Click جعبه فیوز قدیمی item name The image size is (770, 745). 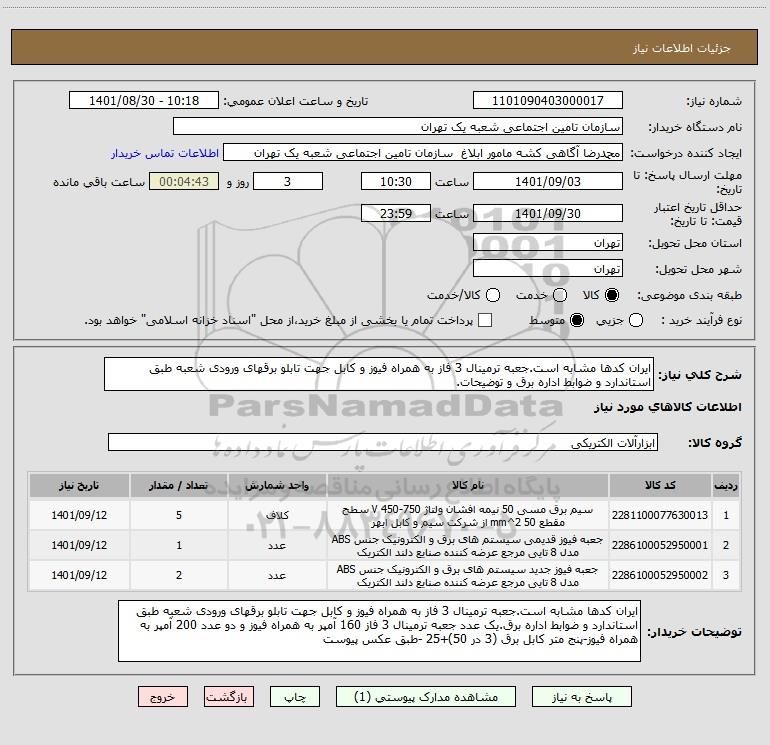click(468, 546)
